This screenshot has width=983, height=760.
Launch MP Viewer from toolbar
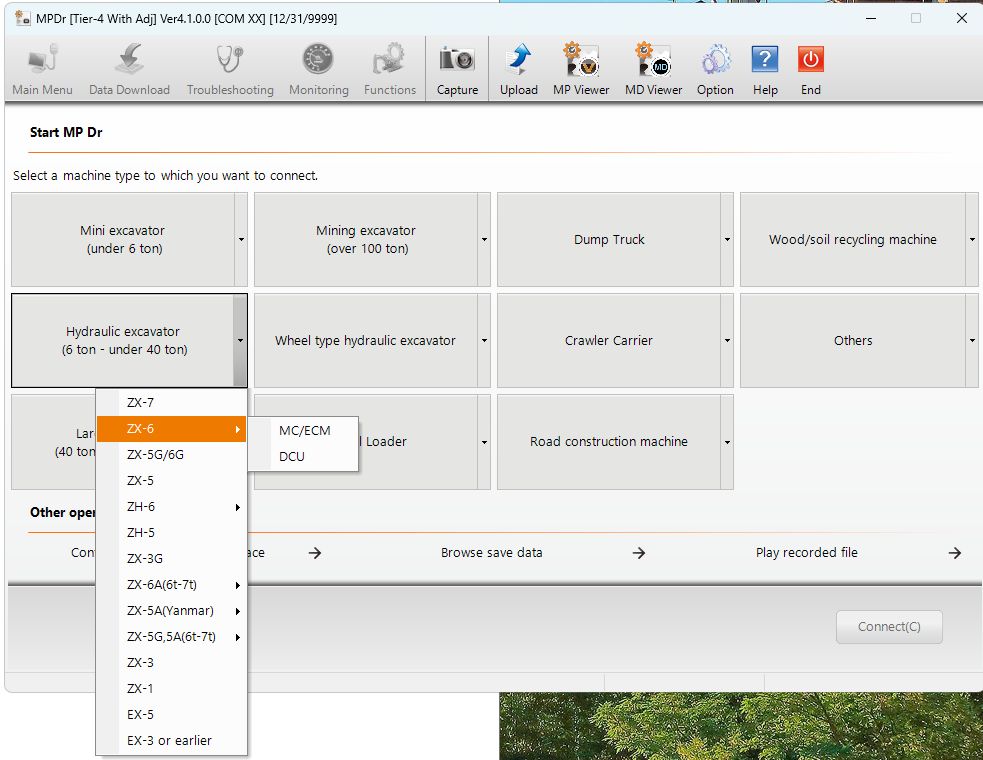[x=581, y=69]
